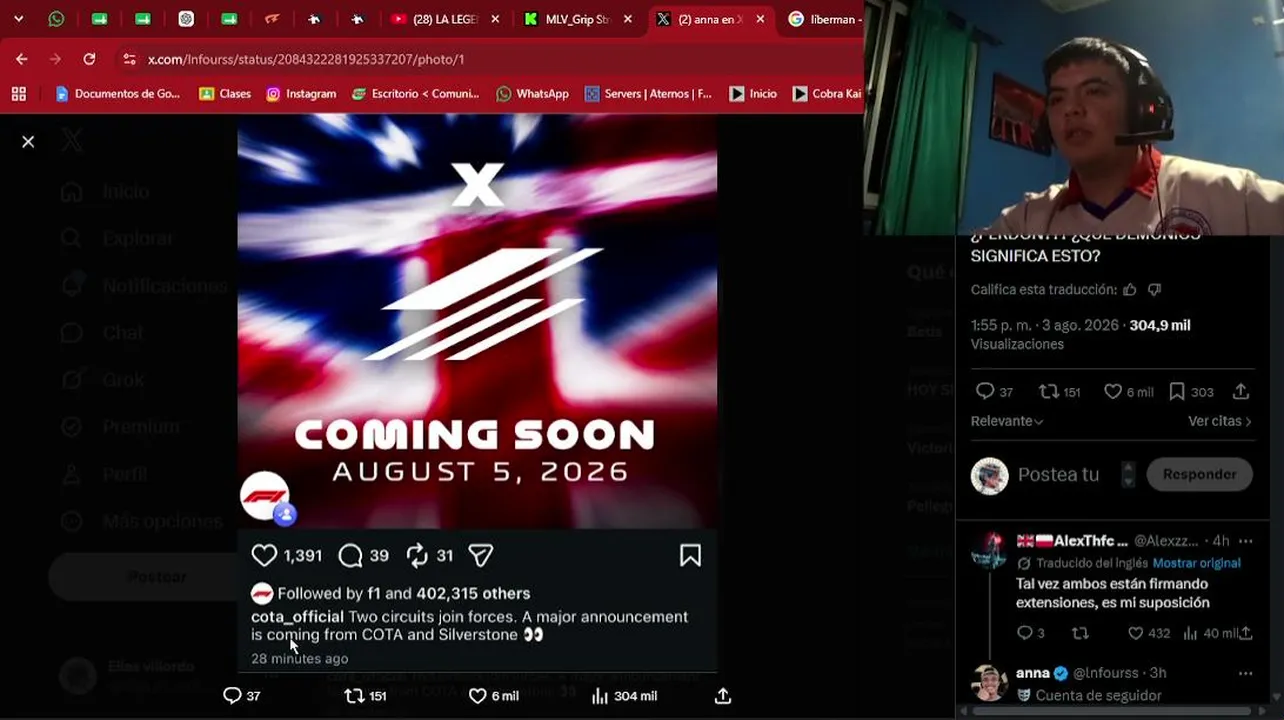The image size is (1284, 720).
Task: Click the "Postea tu" reply field
Action: (x=1058, y=475)
